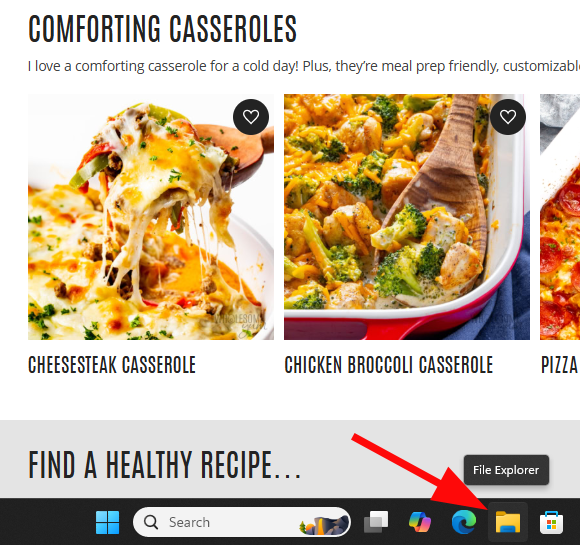Viewport: 580px width, 545px height.
Task: Click the Comforting Casseroles heading
Action: pyautogui.click(x=163, y=29)
